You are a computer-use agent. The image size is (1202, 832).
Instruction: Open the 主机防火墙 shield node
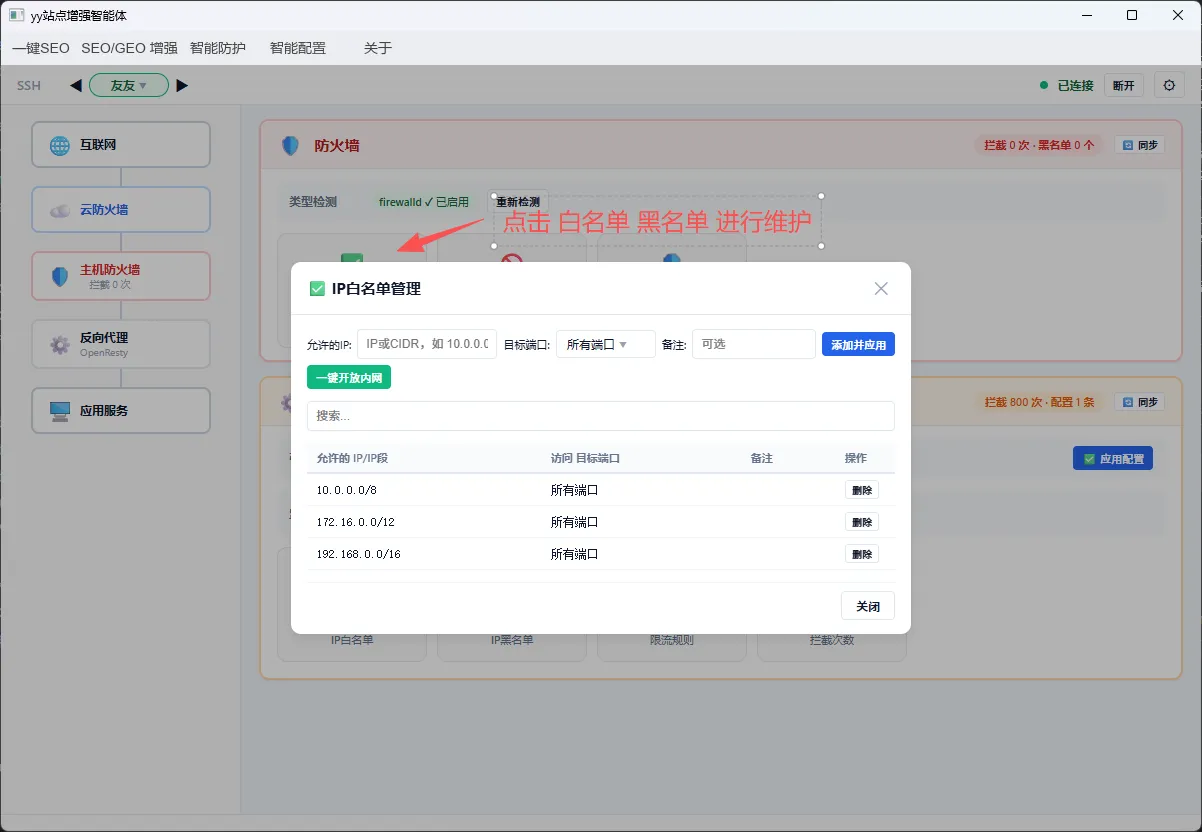coord(121,275)
